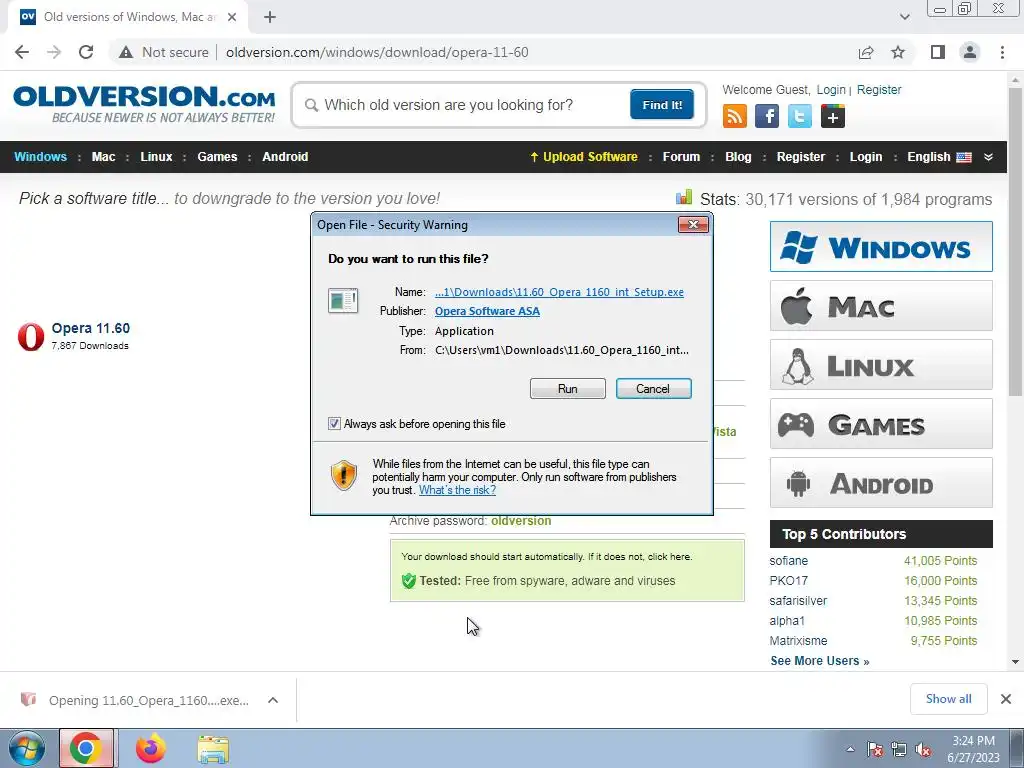The image size is (1024, 768).
Task: Click Run in the security warning
Action: click(568, 389)
